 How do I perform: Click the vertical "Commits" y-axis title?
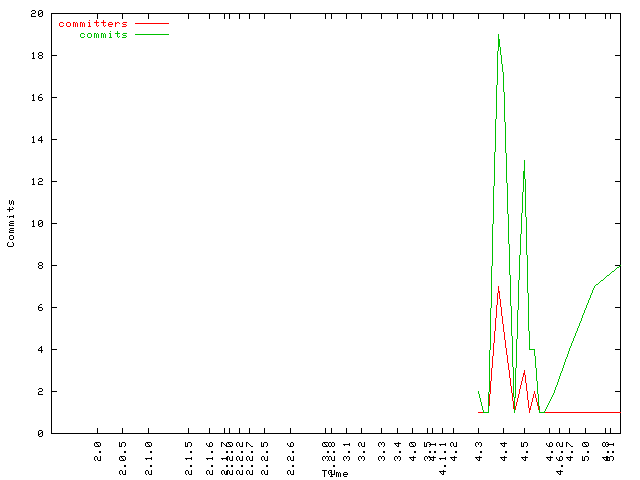(x=12, y=223)
